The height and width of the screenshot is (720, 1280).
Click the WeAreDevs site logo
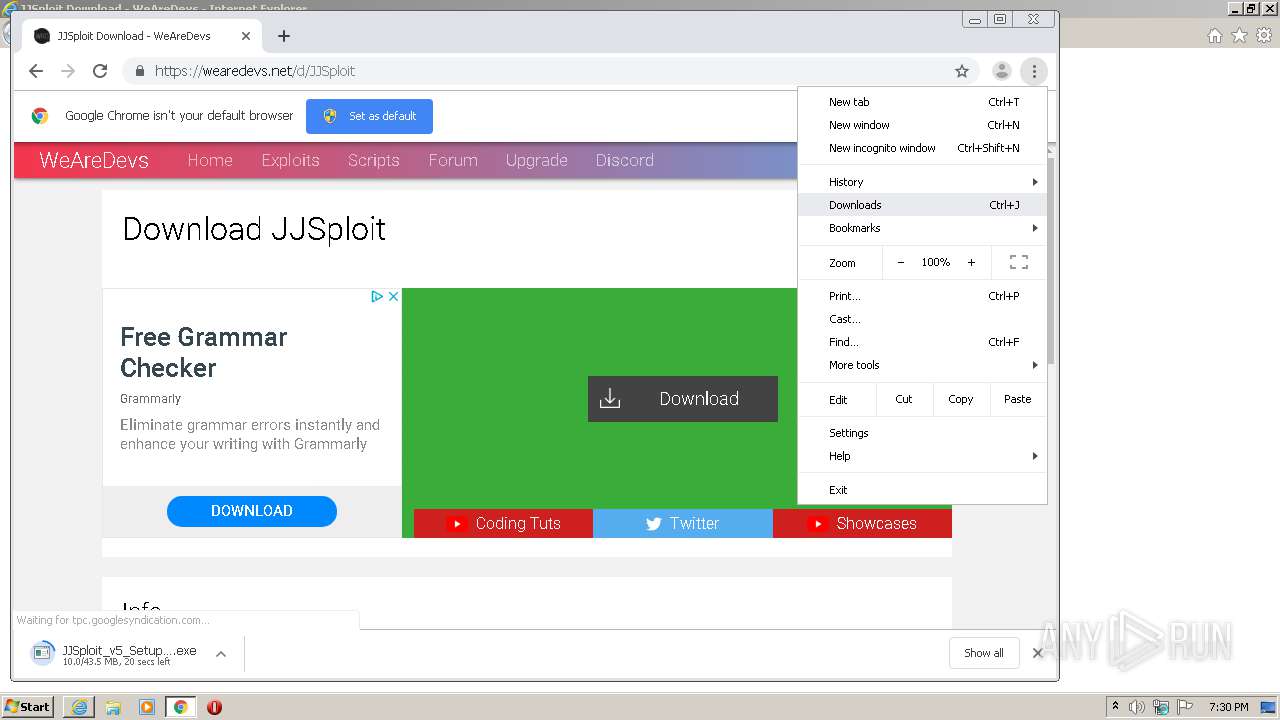coord(94,160)
